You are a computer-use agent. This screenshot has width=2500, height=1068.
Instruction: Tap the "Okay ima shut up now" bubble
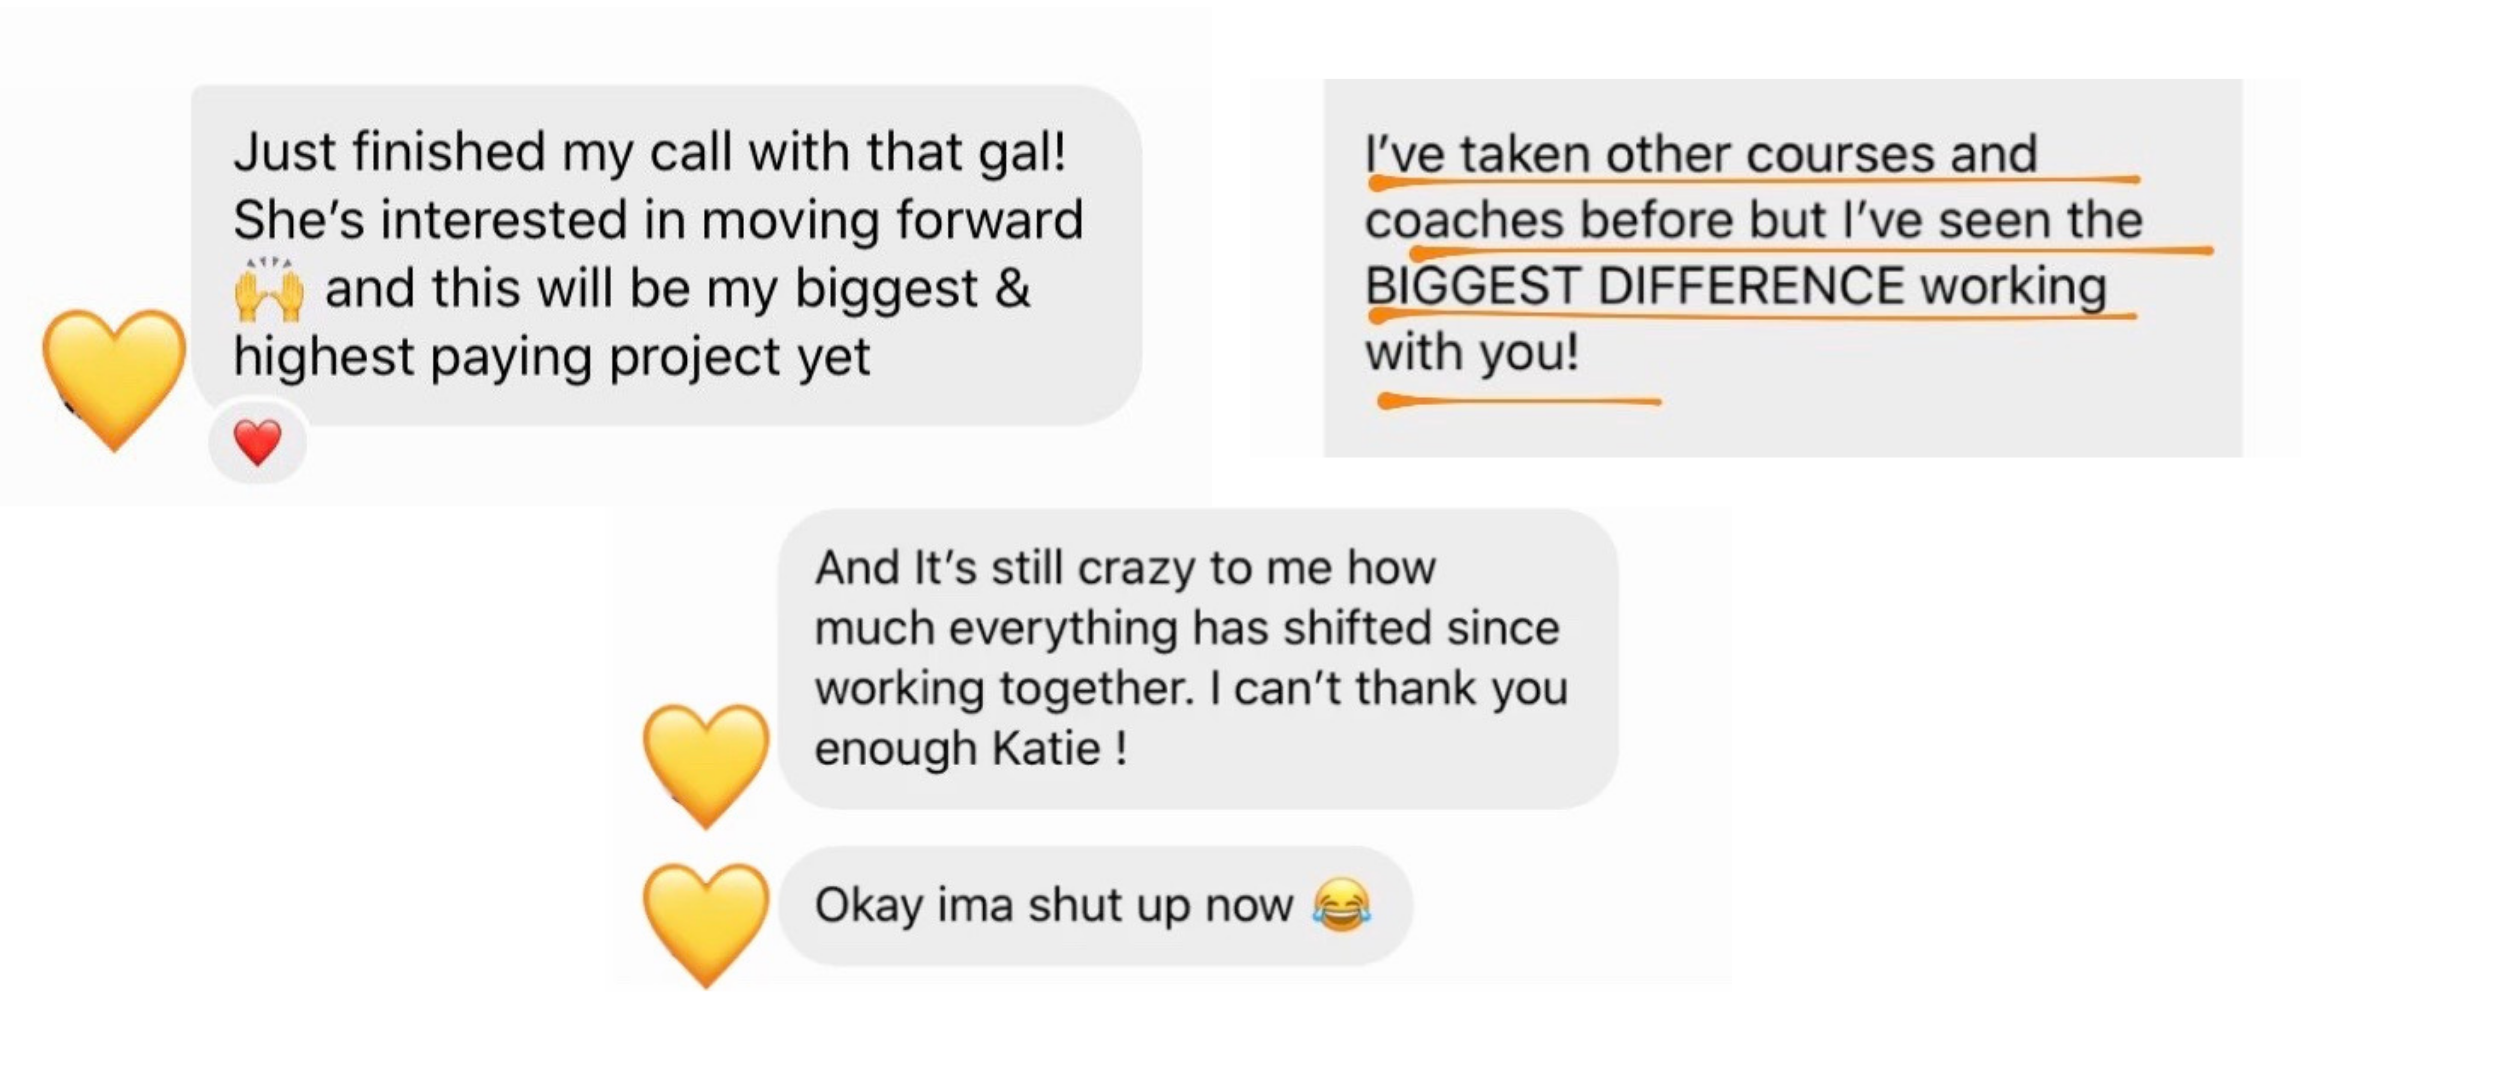point(1095,906)
